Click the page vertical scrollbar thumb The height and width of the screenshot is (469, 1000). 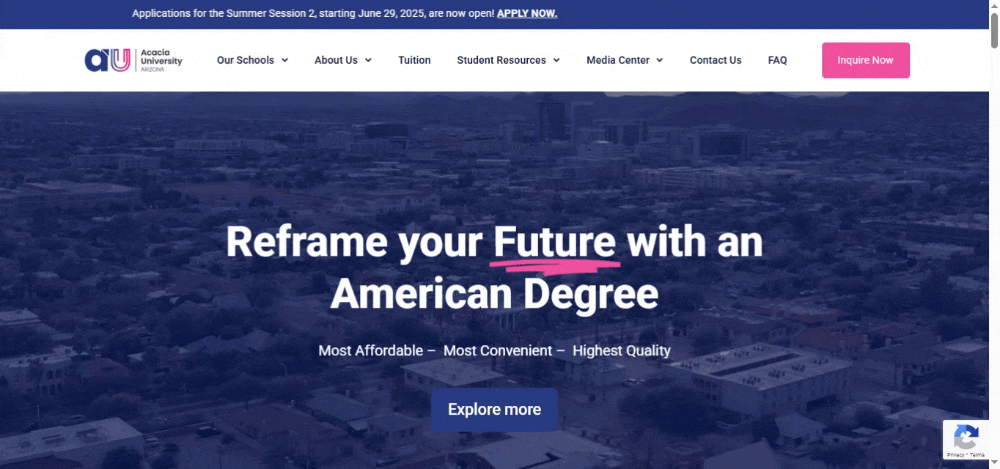pos(994,29)
